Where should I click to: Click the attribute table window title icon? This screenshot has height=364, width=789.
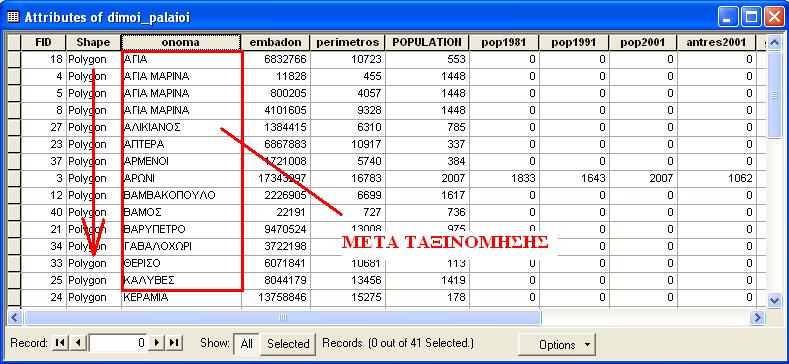(x=14, y=18)
